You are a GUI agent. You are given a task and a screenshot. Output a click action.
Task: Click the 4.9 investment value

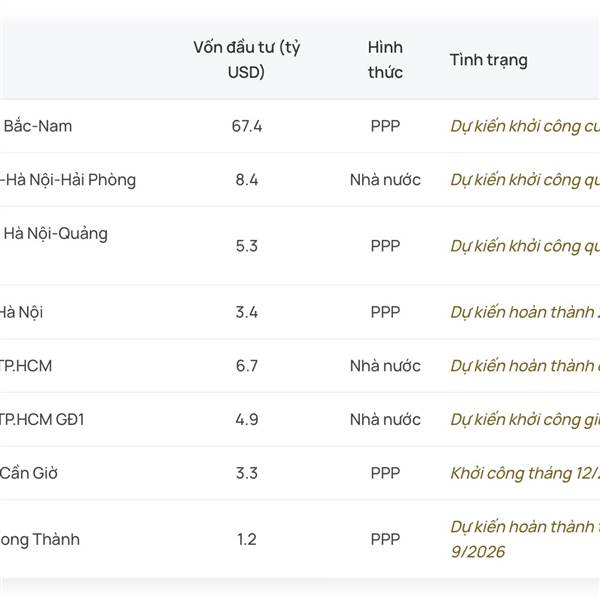[246, 420]
